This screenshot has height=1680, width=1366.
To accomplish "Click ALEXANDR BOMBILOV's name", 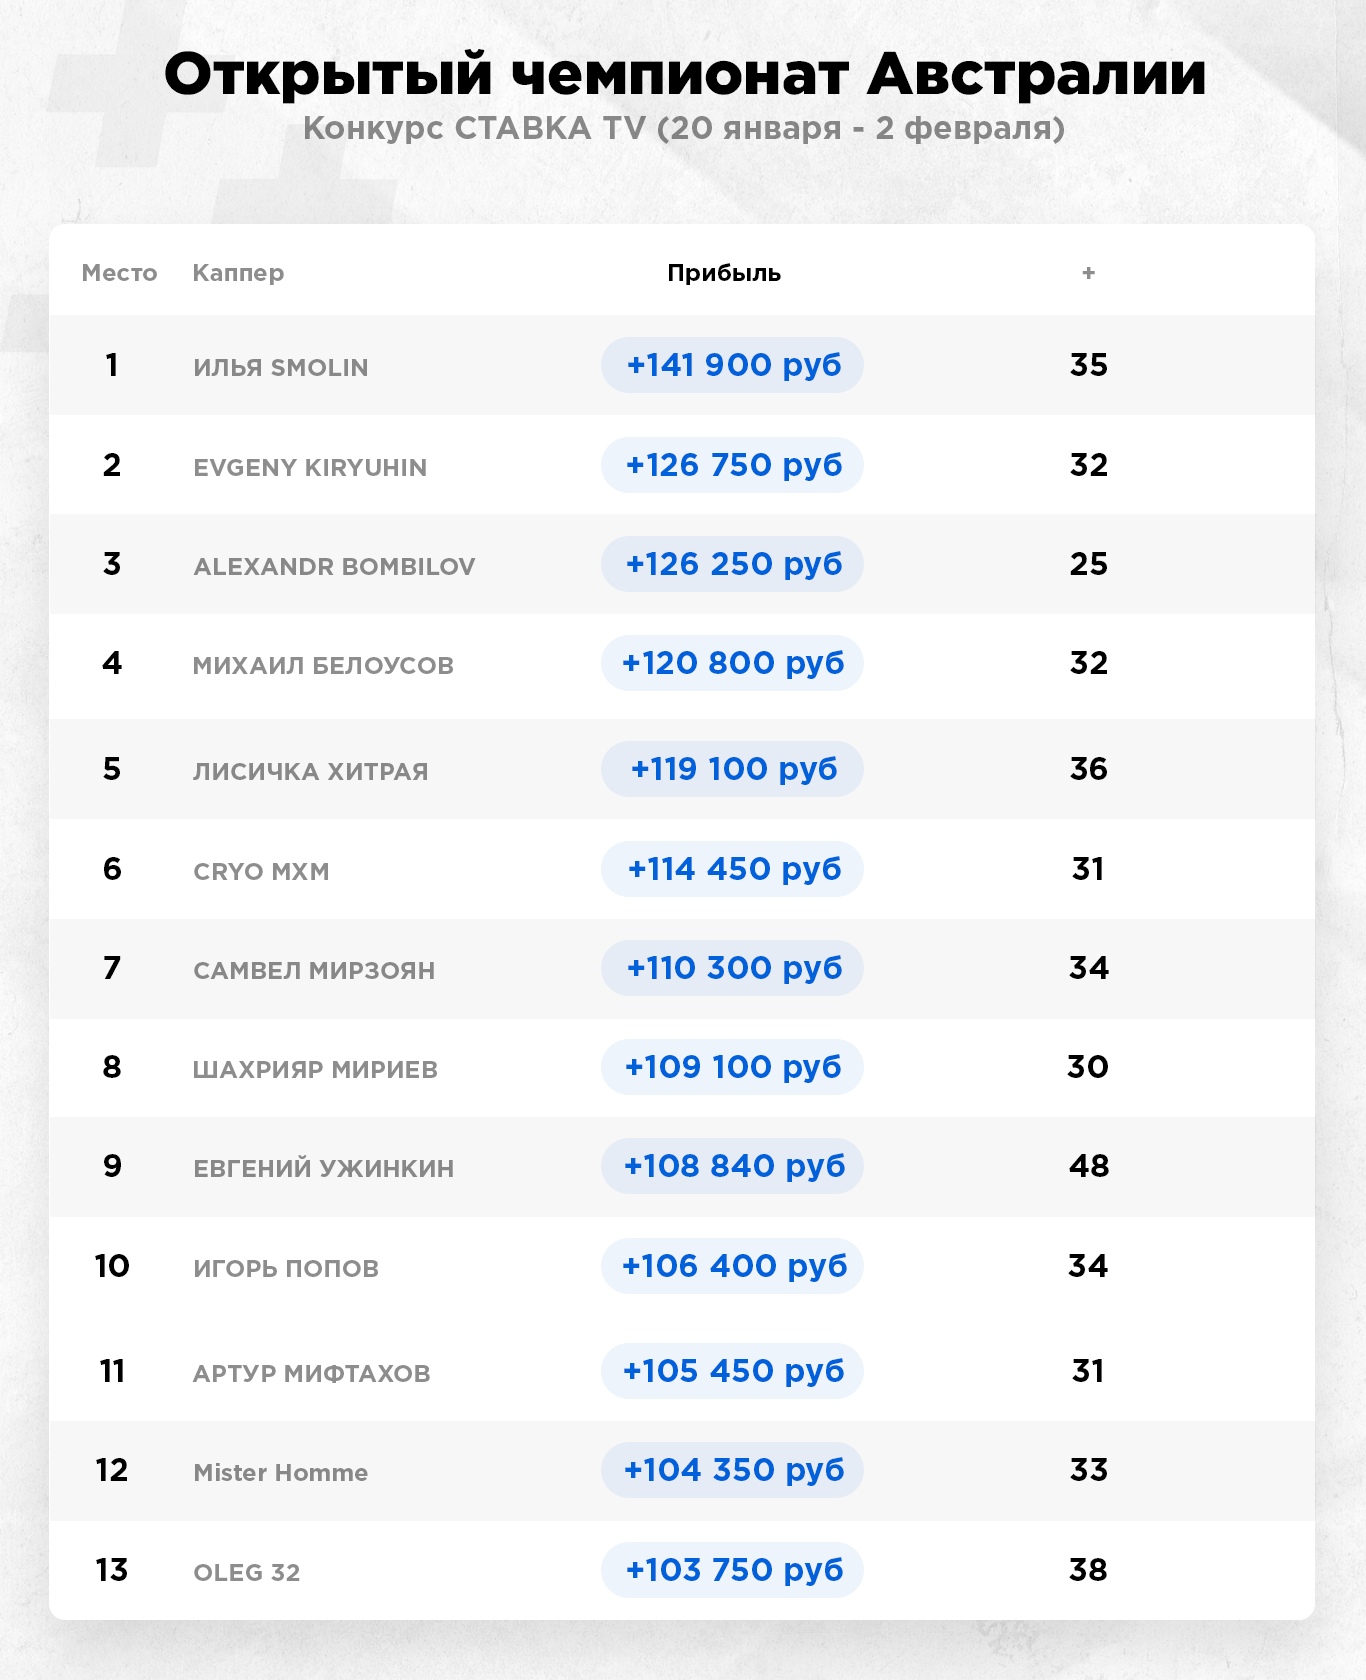I will (x=334, y=566).
